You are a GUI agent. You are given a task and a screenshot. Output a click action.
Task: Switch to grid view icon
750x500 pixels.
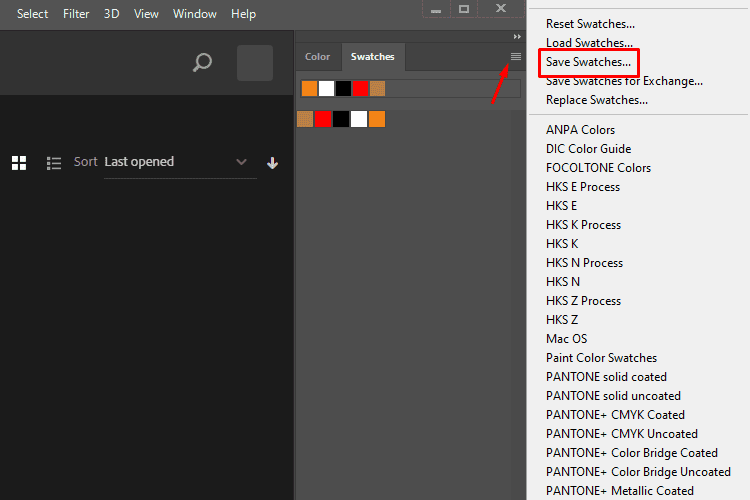19,163
